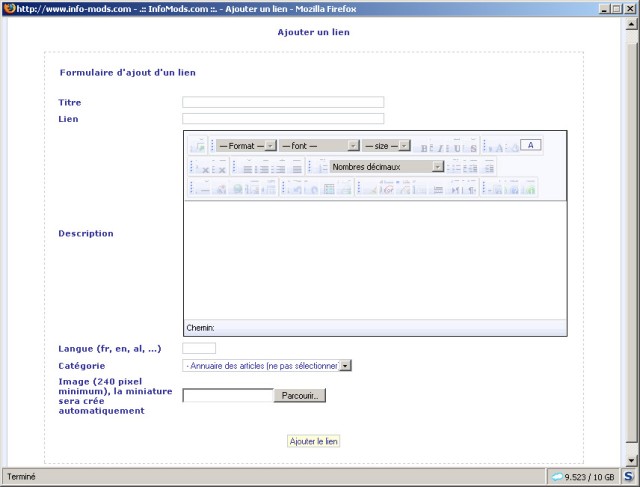The image size is (640, 487).
Task: Insert a bulleted list
Action: [x=454, y=168]
